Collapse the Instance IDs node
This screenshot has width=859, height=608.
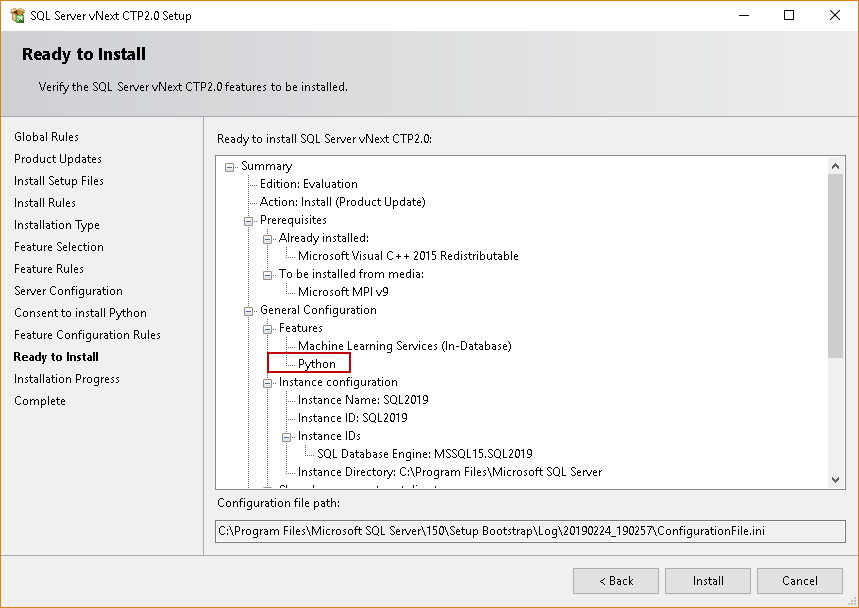[287, 436]
